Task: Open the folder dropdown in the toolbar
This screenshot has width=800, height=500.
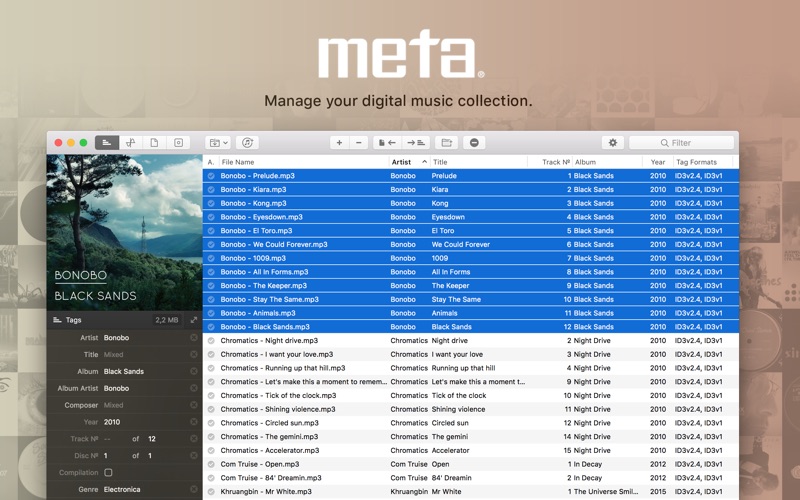Action: coord(217,143)
